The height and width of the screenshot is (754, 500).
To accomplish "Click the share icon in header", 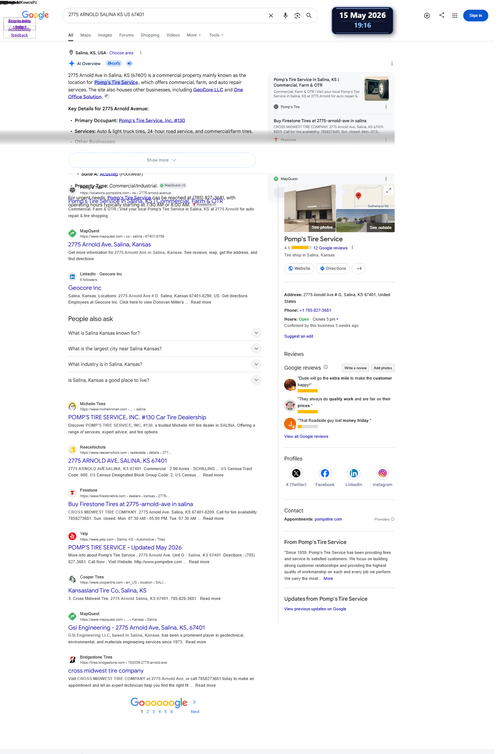I will [441, 15].
